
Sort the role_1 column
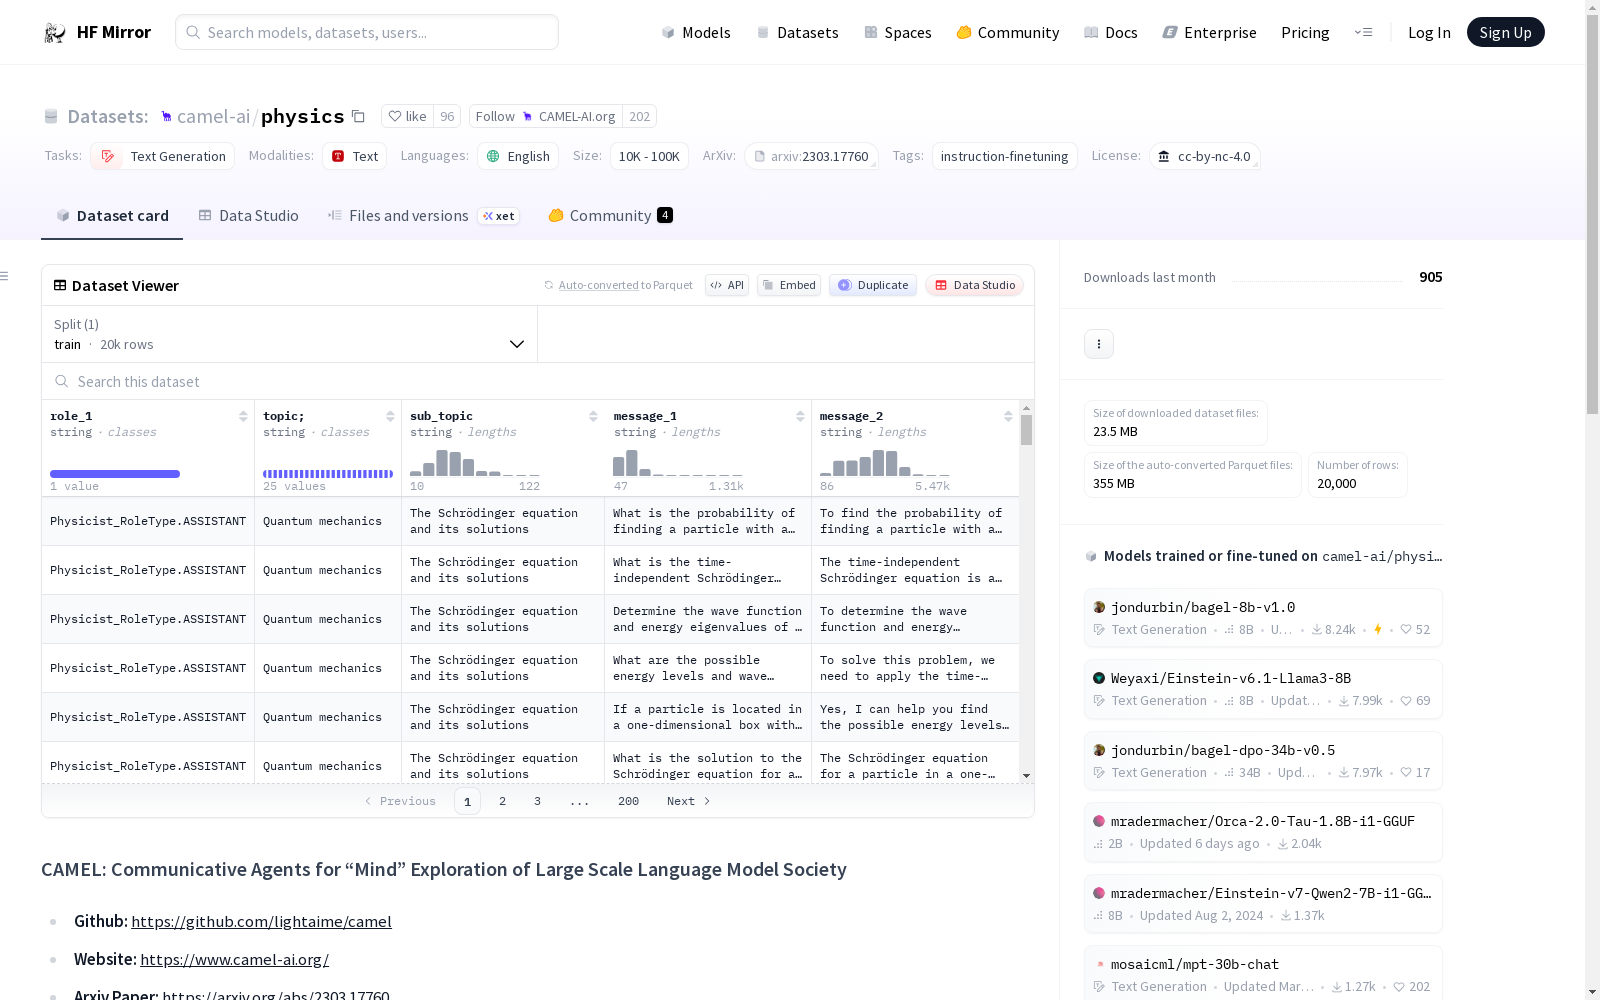coord(243,416)
